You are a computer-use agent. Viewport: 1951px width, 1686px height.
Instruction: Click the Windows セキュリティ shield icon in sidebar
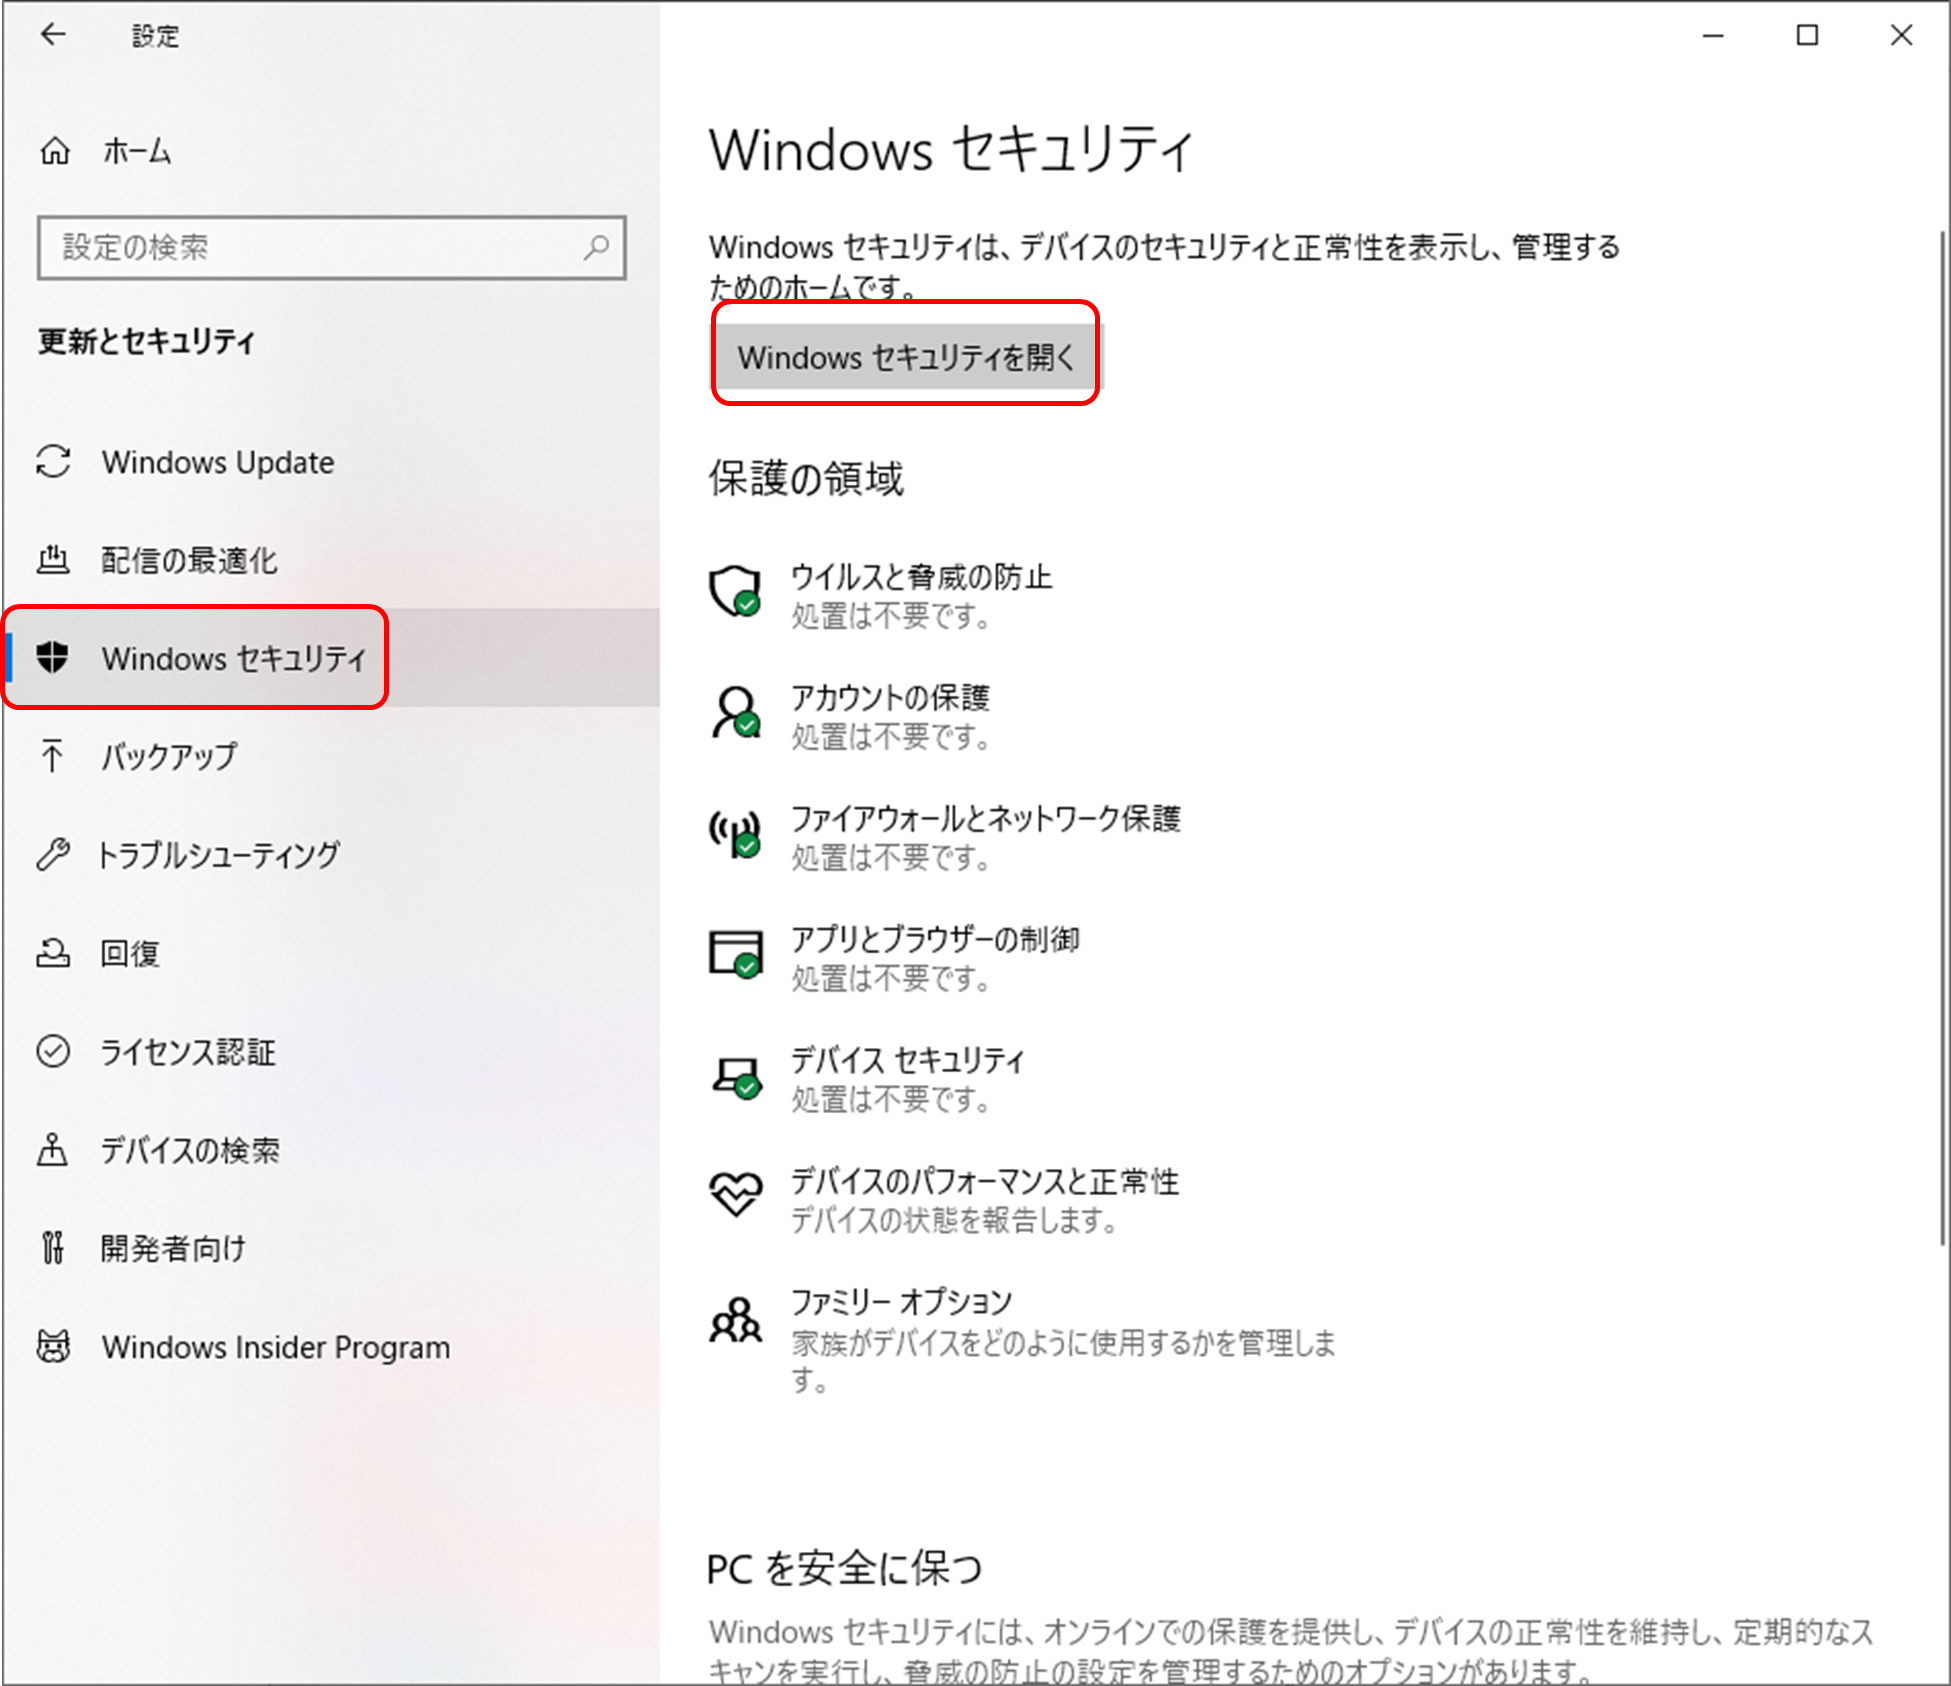pos(52,657)
